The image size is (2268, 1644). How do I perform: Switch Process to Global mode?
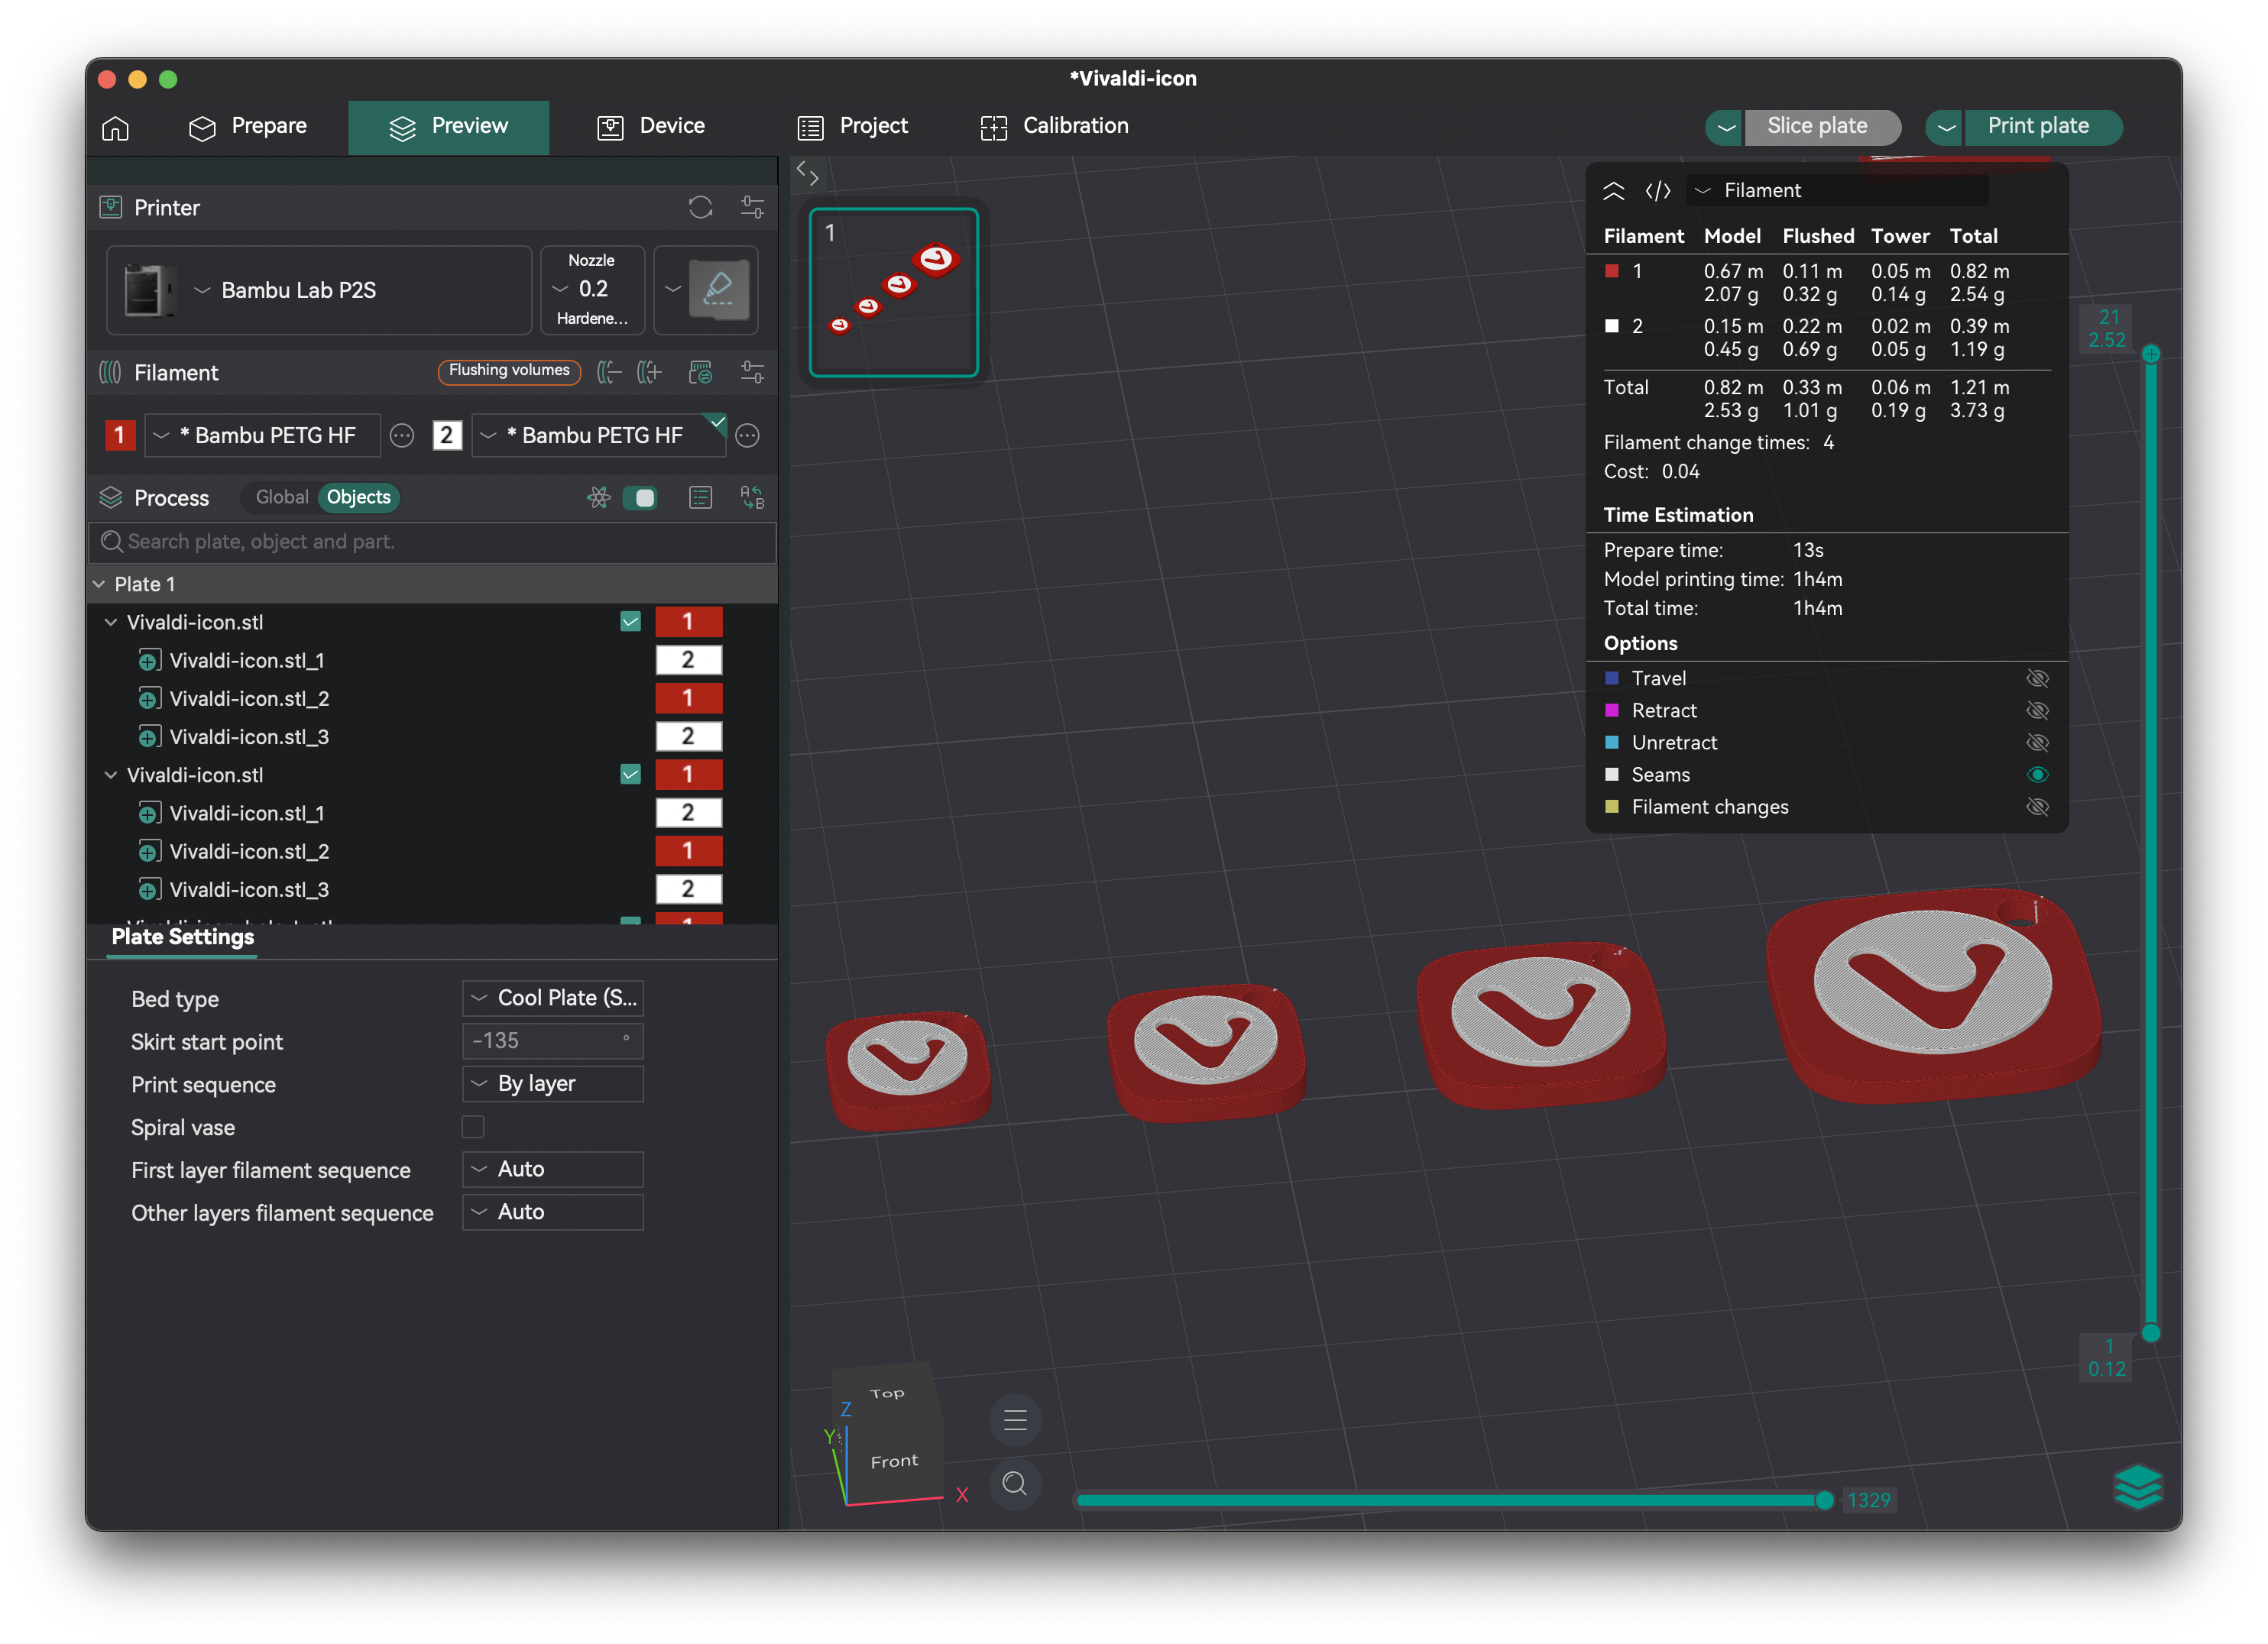[282, 497]
